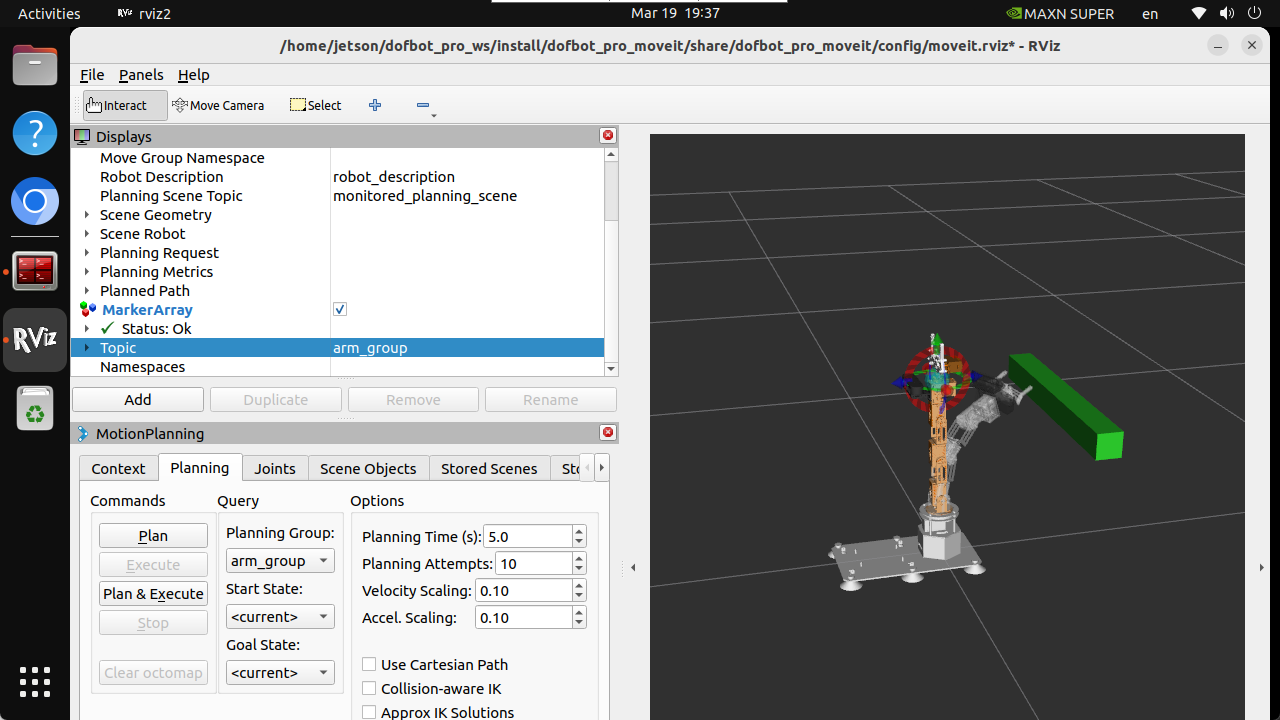Screen dimensions: 1280x720
Task: Collapse right panel with the splitter arrow
Action: click(1261, 568)
